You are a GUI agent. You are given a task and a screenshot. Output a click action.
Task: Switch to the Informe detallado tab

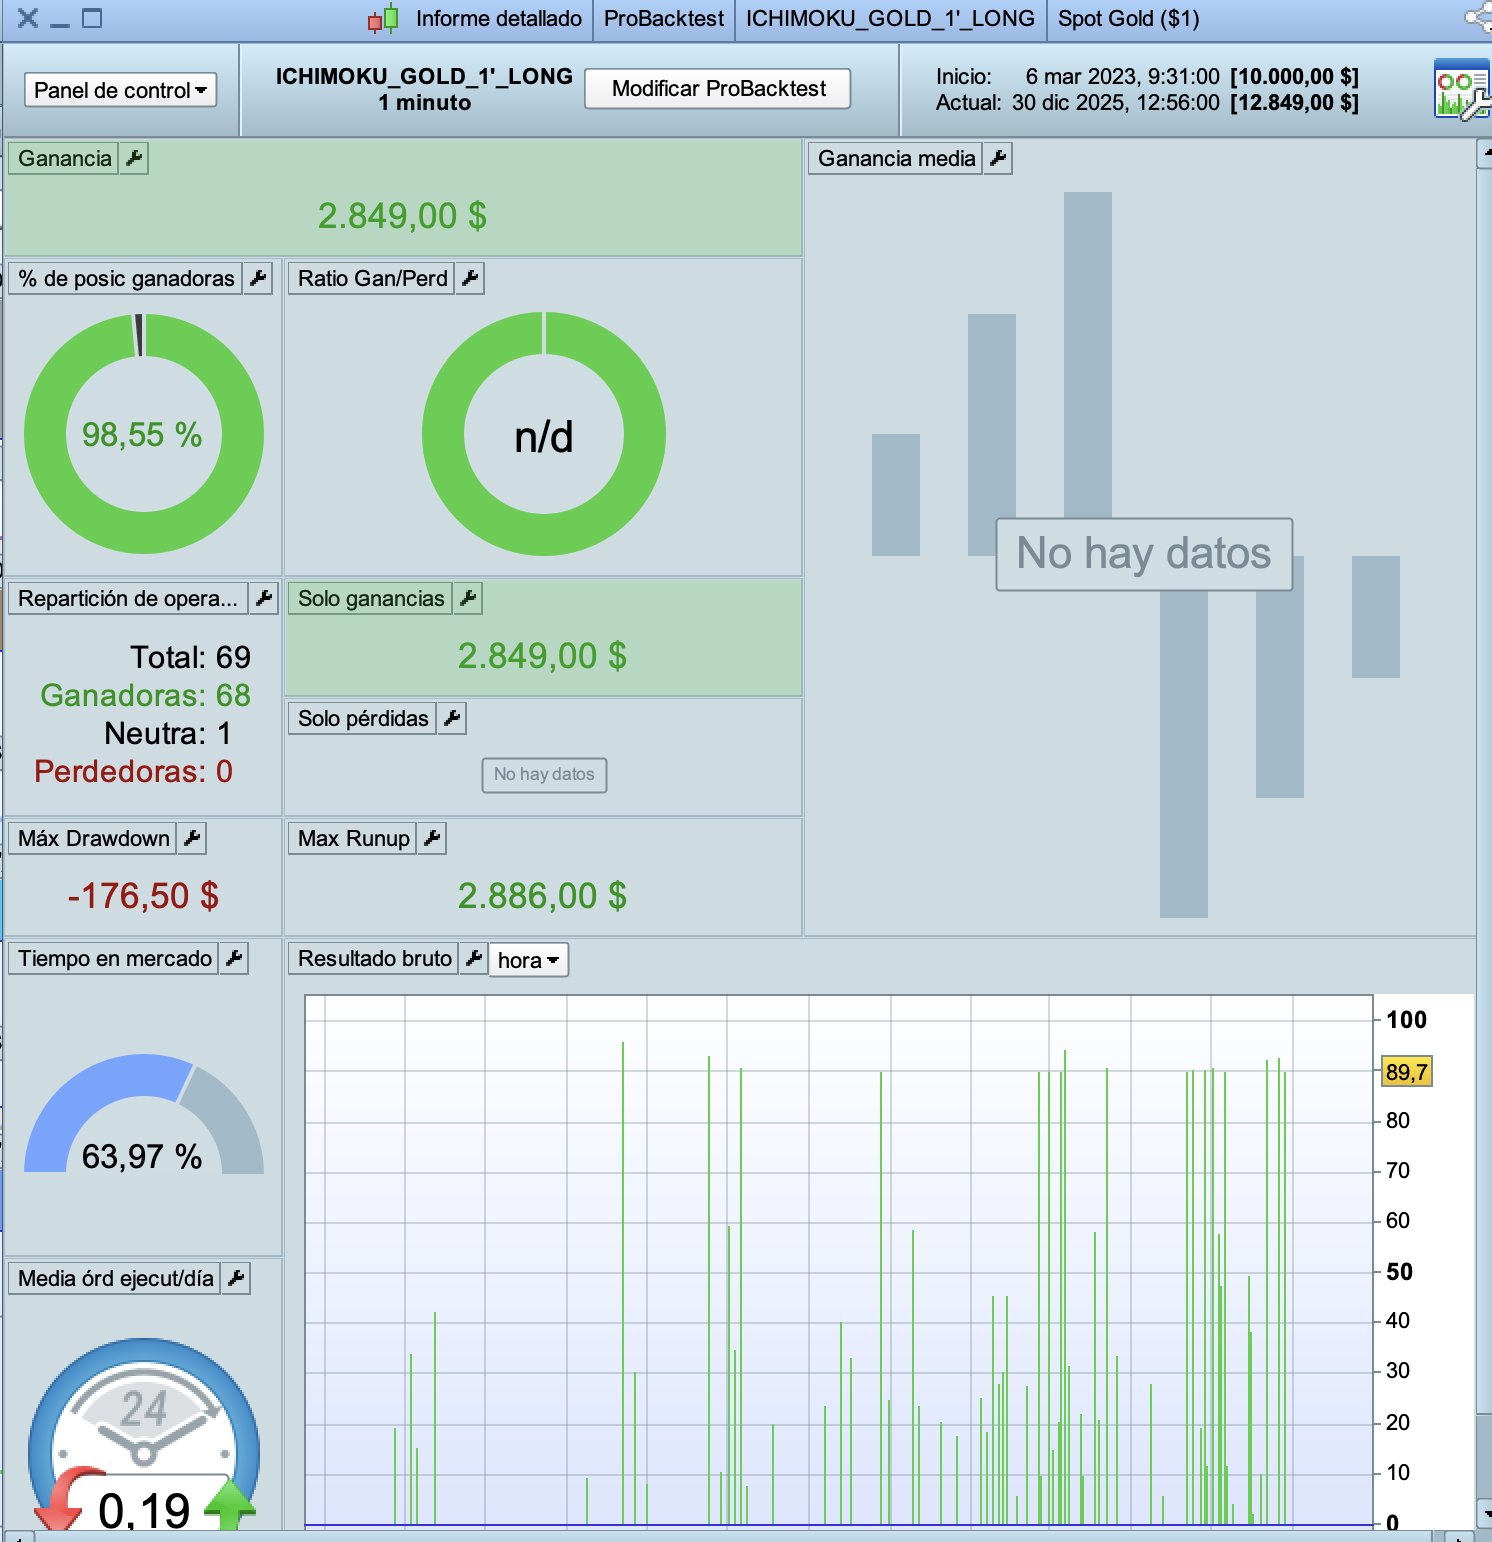498,19
